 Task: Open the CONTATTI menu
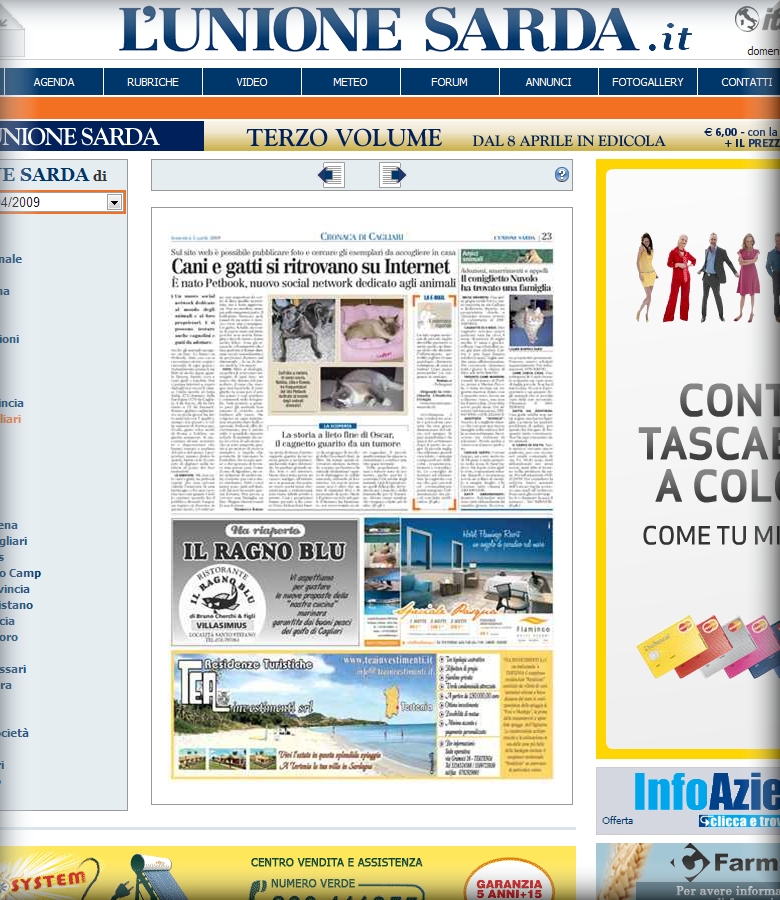[x=739, y=82]
